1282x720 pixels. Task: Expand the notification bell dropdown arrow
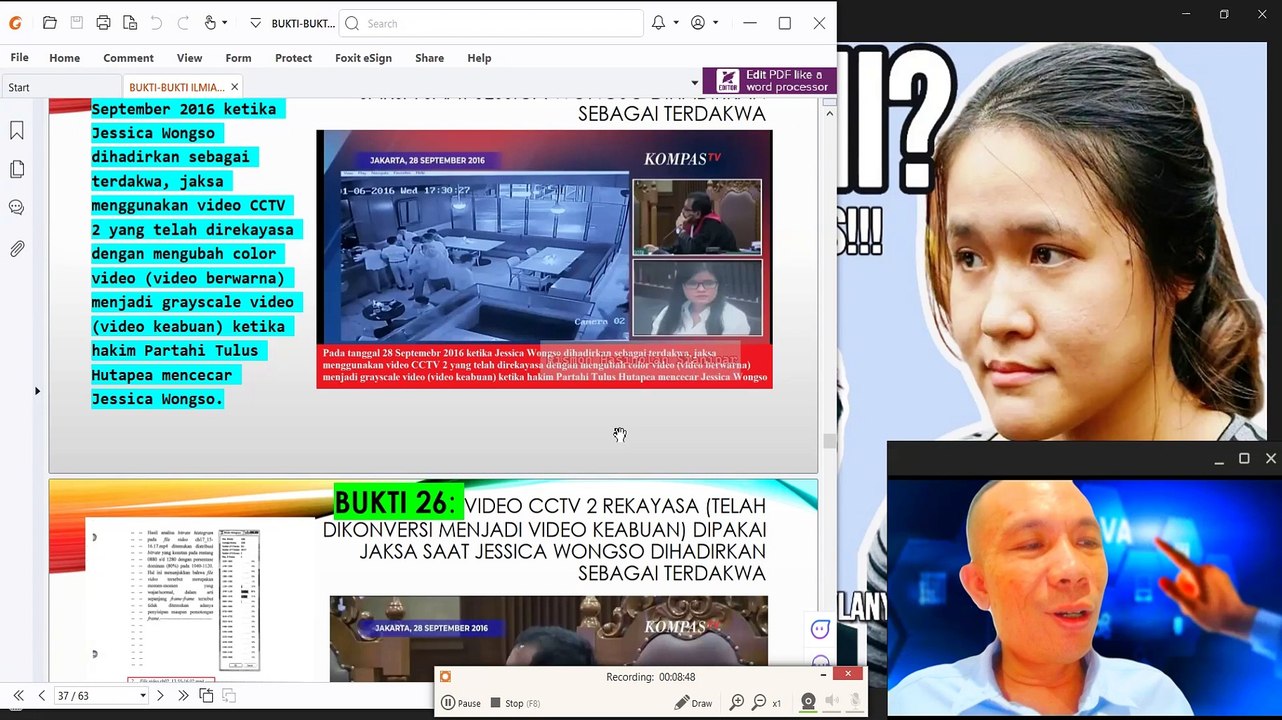click(x=676, y=23)
